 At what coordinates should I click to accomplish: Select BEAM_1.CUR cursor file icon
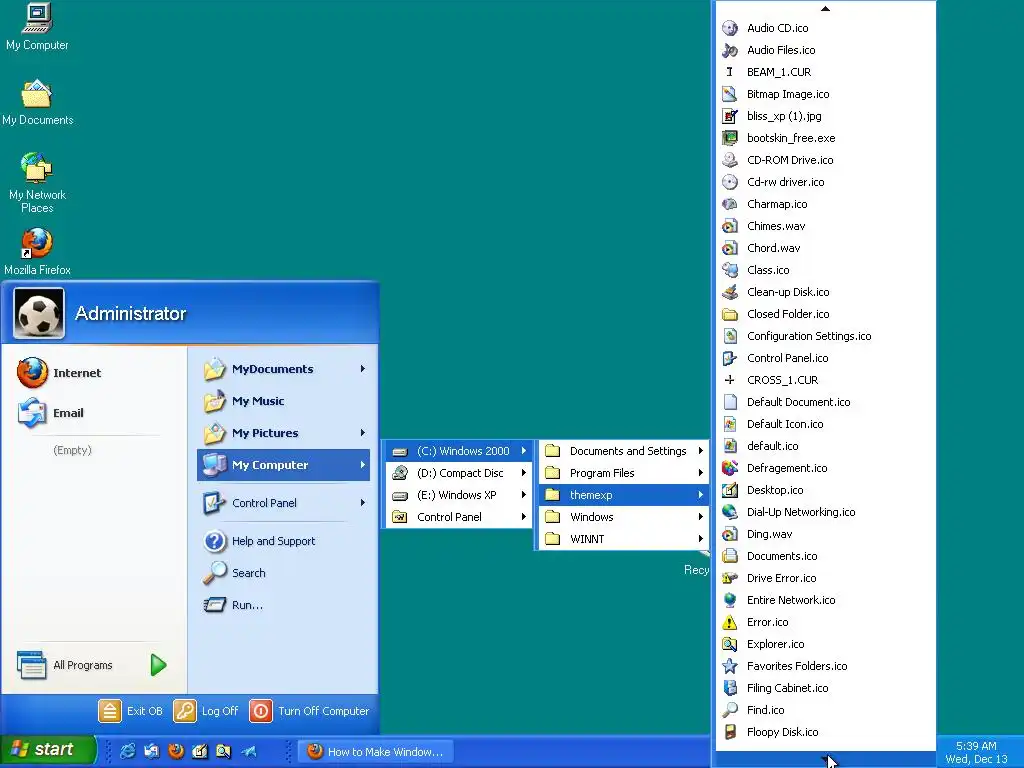pos(729,72)
